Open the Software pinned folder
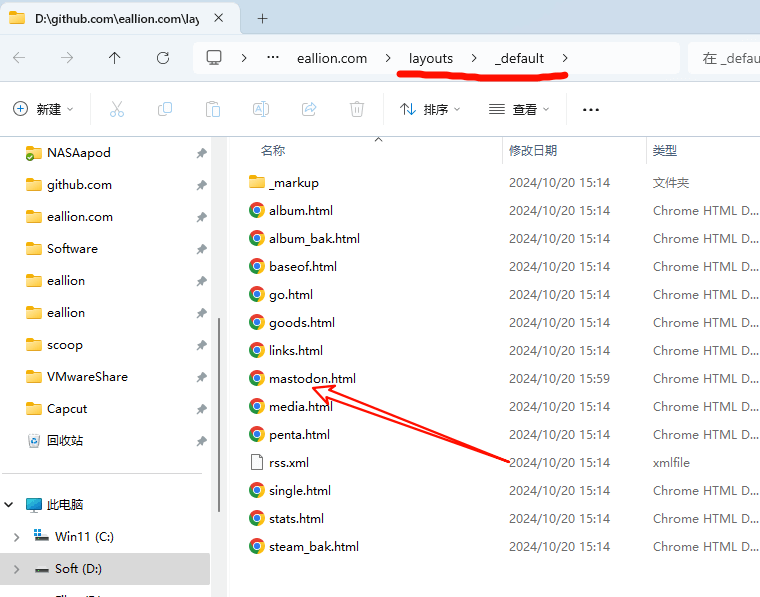The image size is (760, 597). (x=72, y=249)
